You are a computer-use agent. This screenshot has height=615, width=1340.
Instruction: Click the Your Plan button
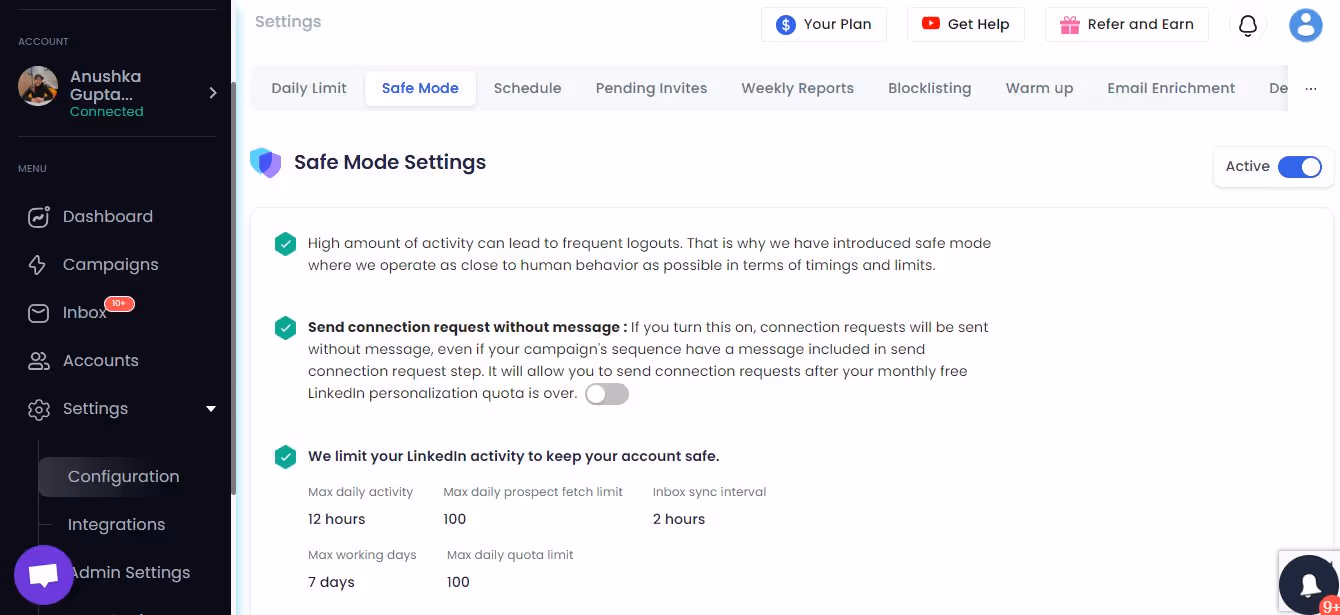pyautogui.click(x=823, y=25)
